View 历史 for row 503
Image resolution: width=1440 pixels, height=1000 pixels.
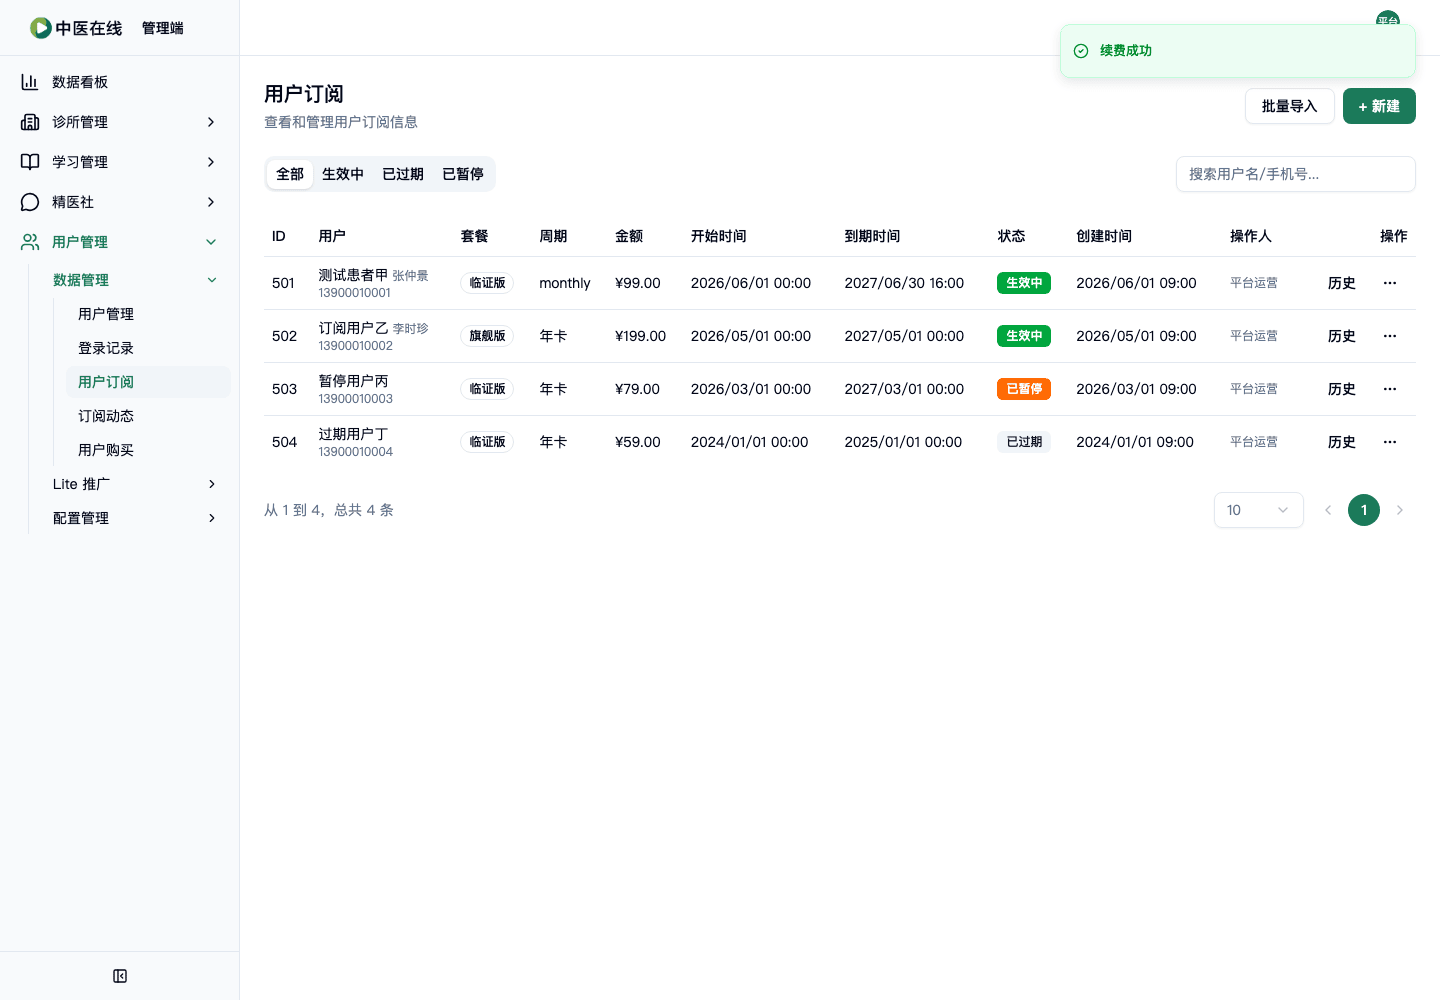(1342, 389)
